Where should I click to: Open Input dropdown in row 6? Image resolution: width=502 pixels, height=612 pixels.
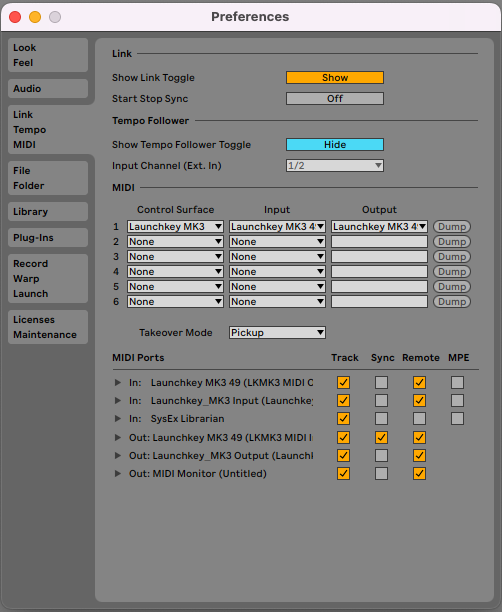click(277, 302)
